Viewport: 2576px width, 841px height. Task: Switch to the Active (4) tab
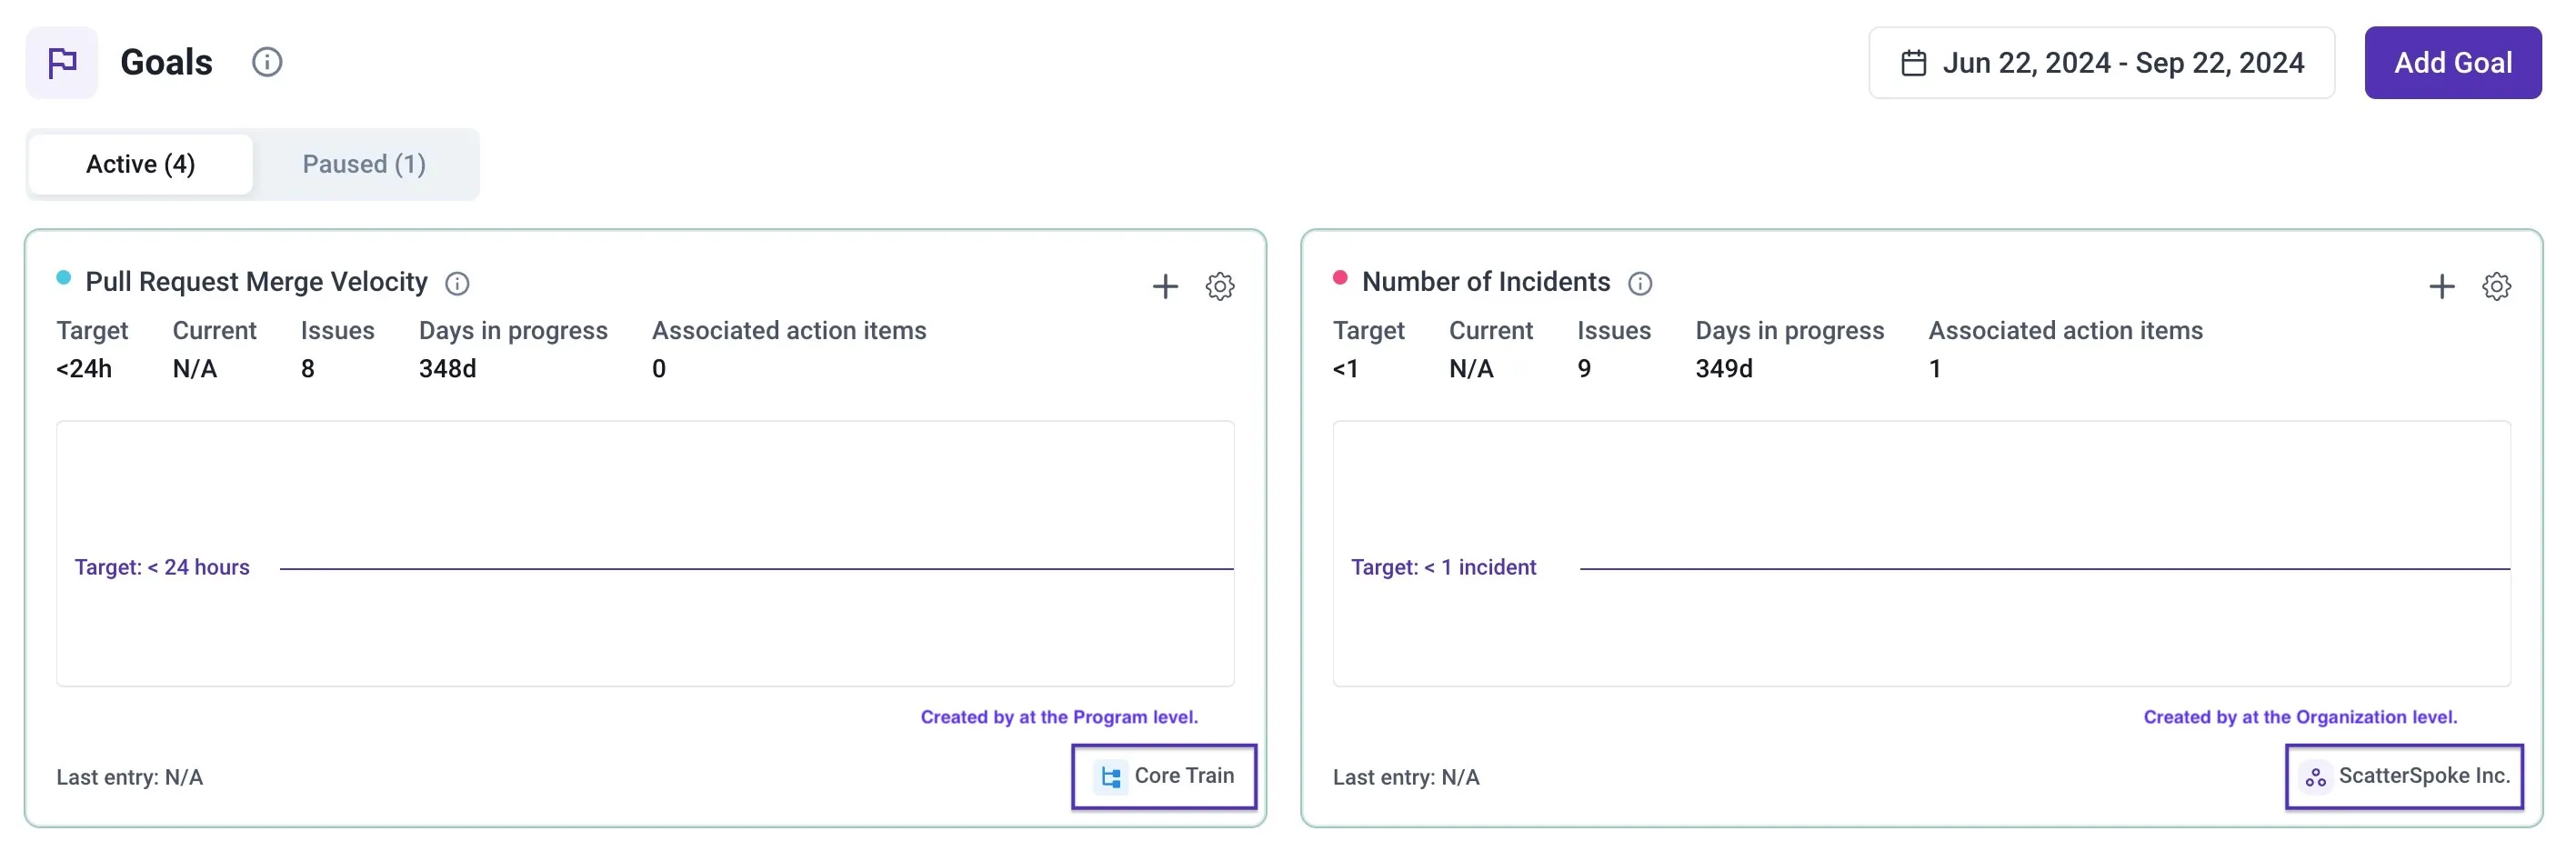click(x=140, y=164)
